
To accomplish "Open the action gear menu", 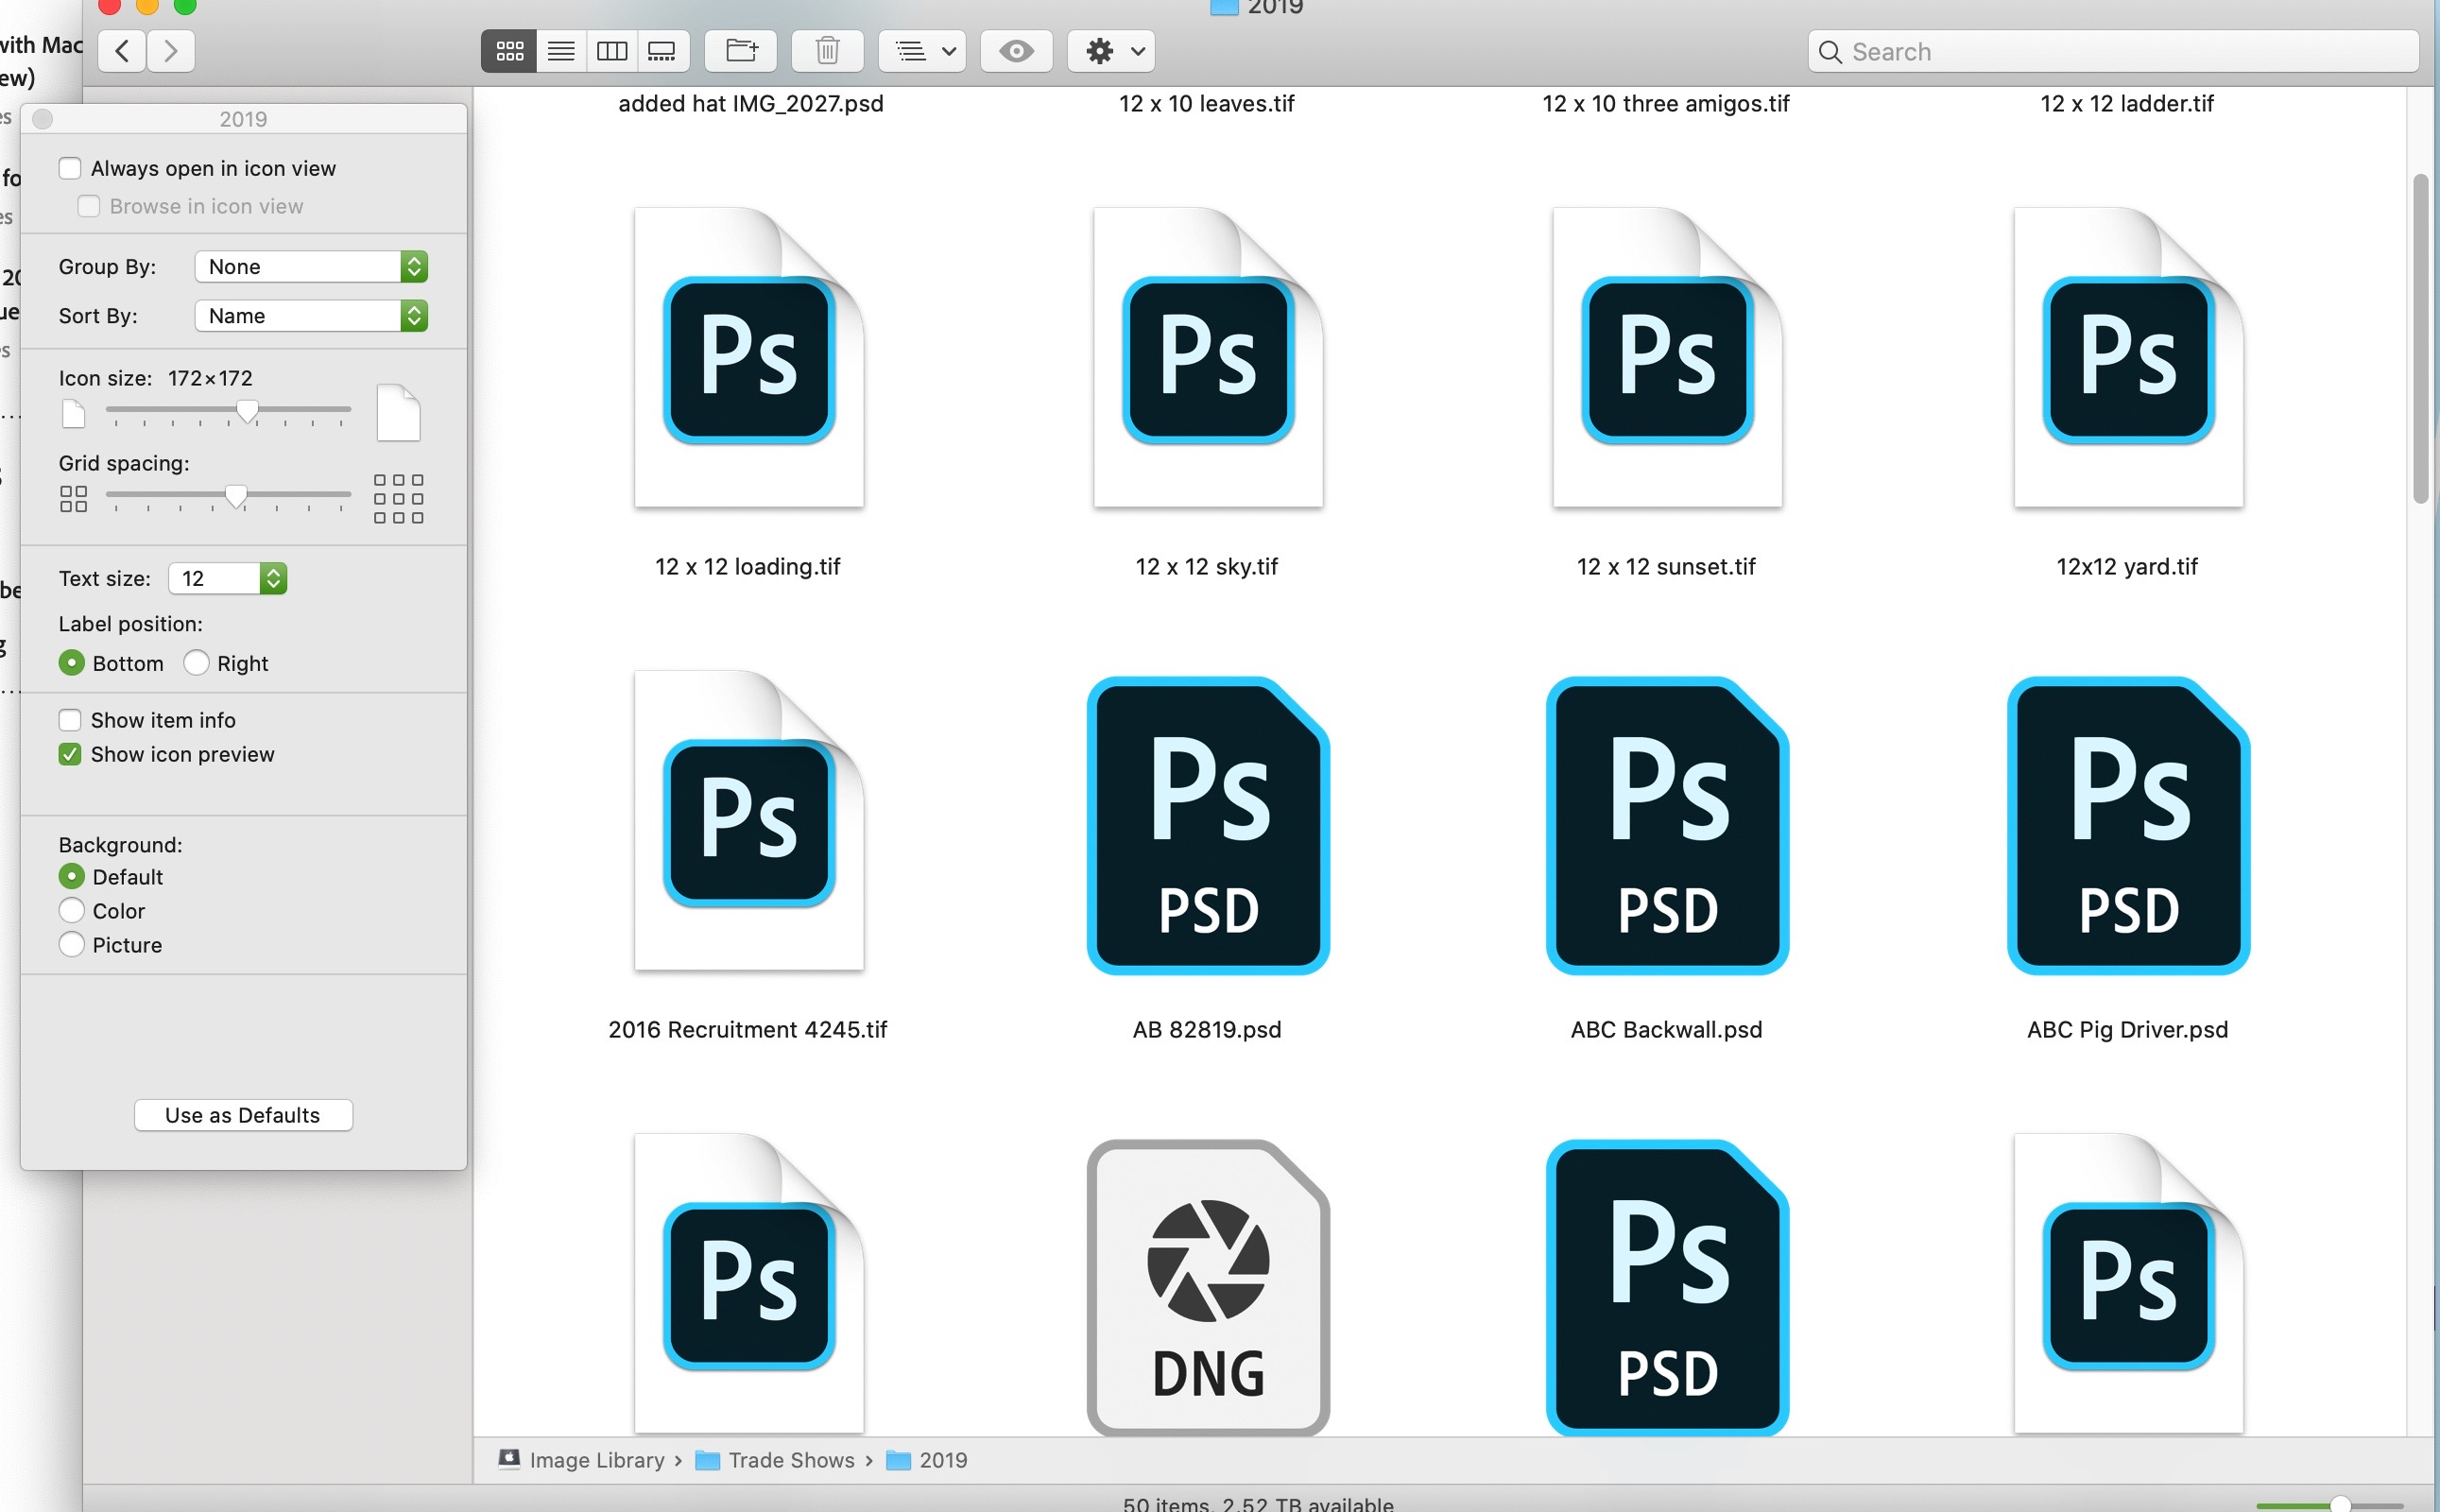I will (x=1110, y=51).
